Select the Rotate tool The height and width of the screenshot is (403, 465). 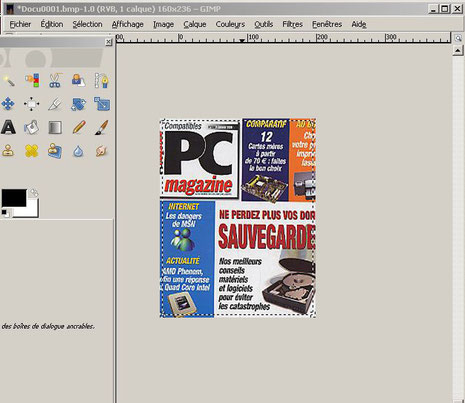(x=78, y=104)
